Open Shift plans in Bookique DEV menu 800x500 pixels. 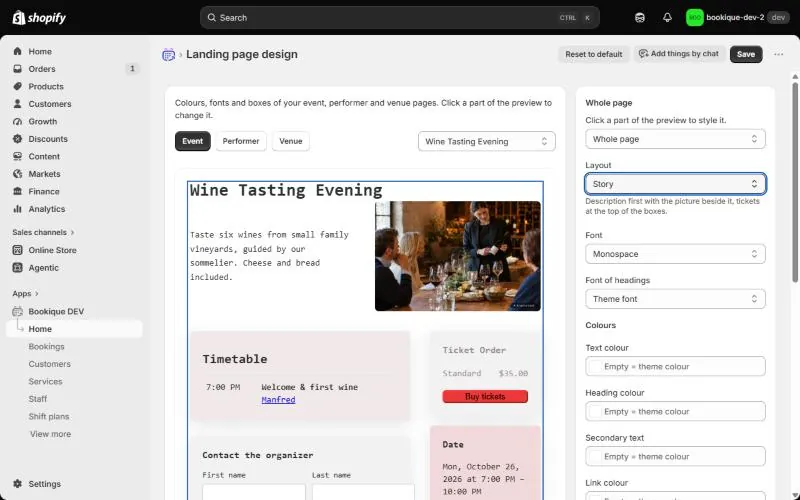coord(48,416)
